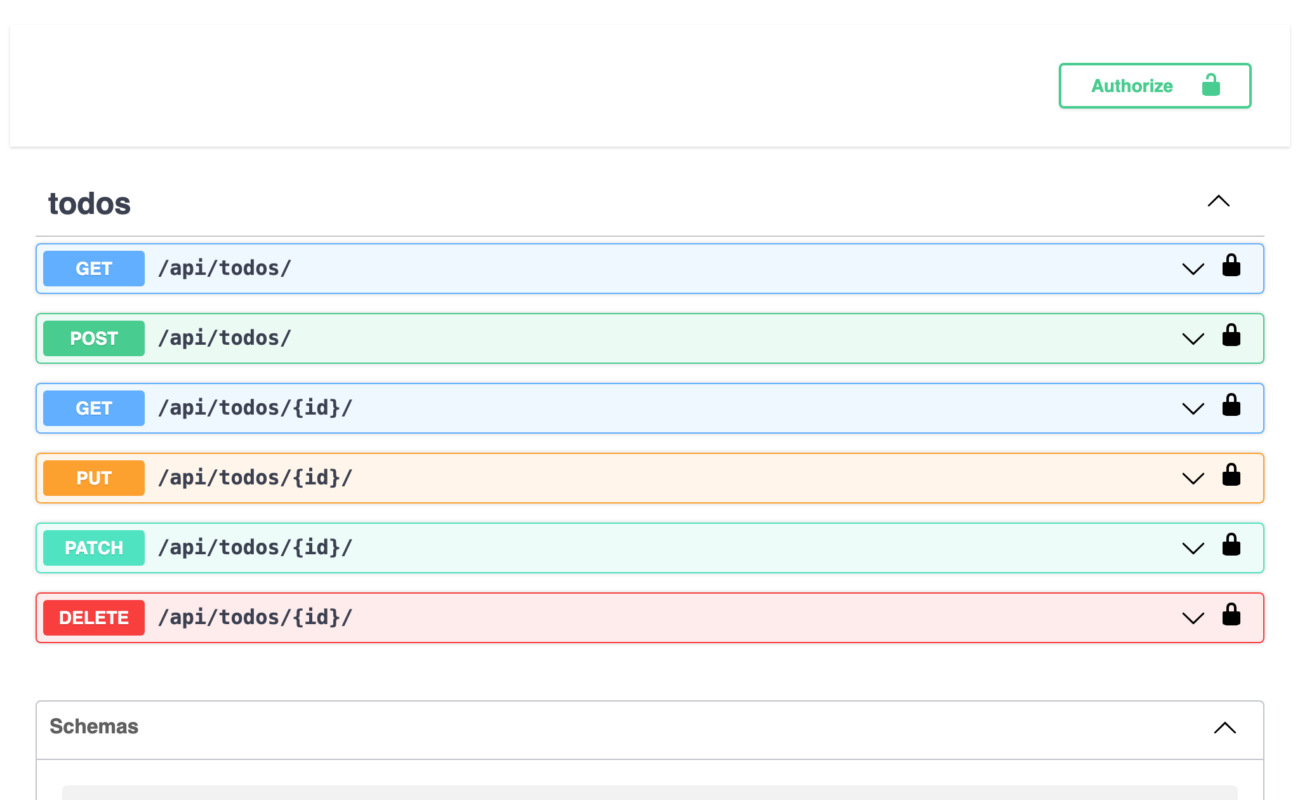Click the /api/todos/ path in the POST row
The image size is (1300, 800).
225,338
